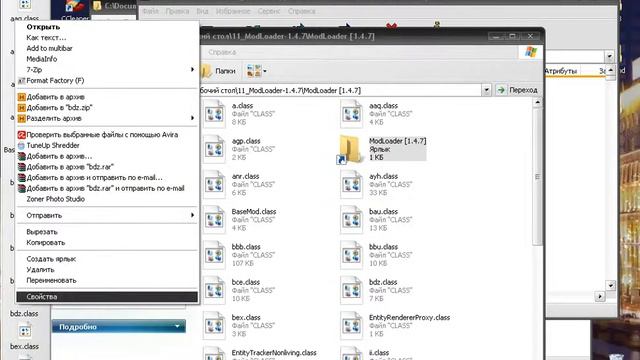Click the Windows flag logo in Explorer
This screenshot has height=360, width=640.
click(531, 52)
